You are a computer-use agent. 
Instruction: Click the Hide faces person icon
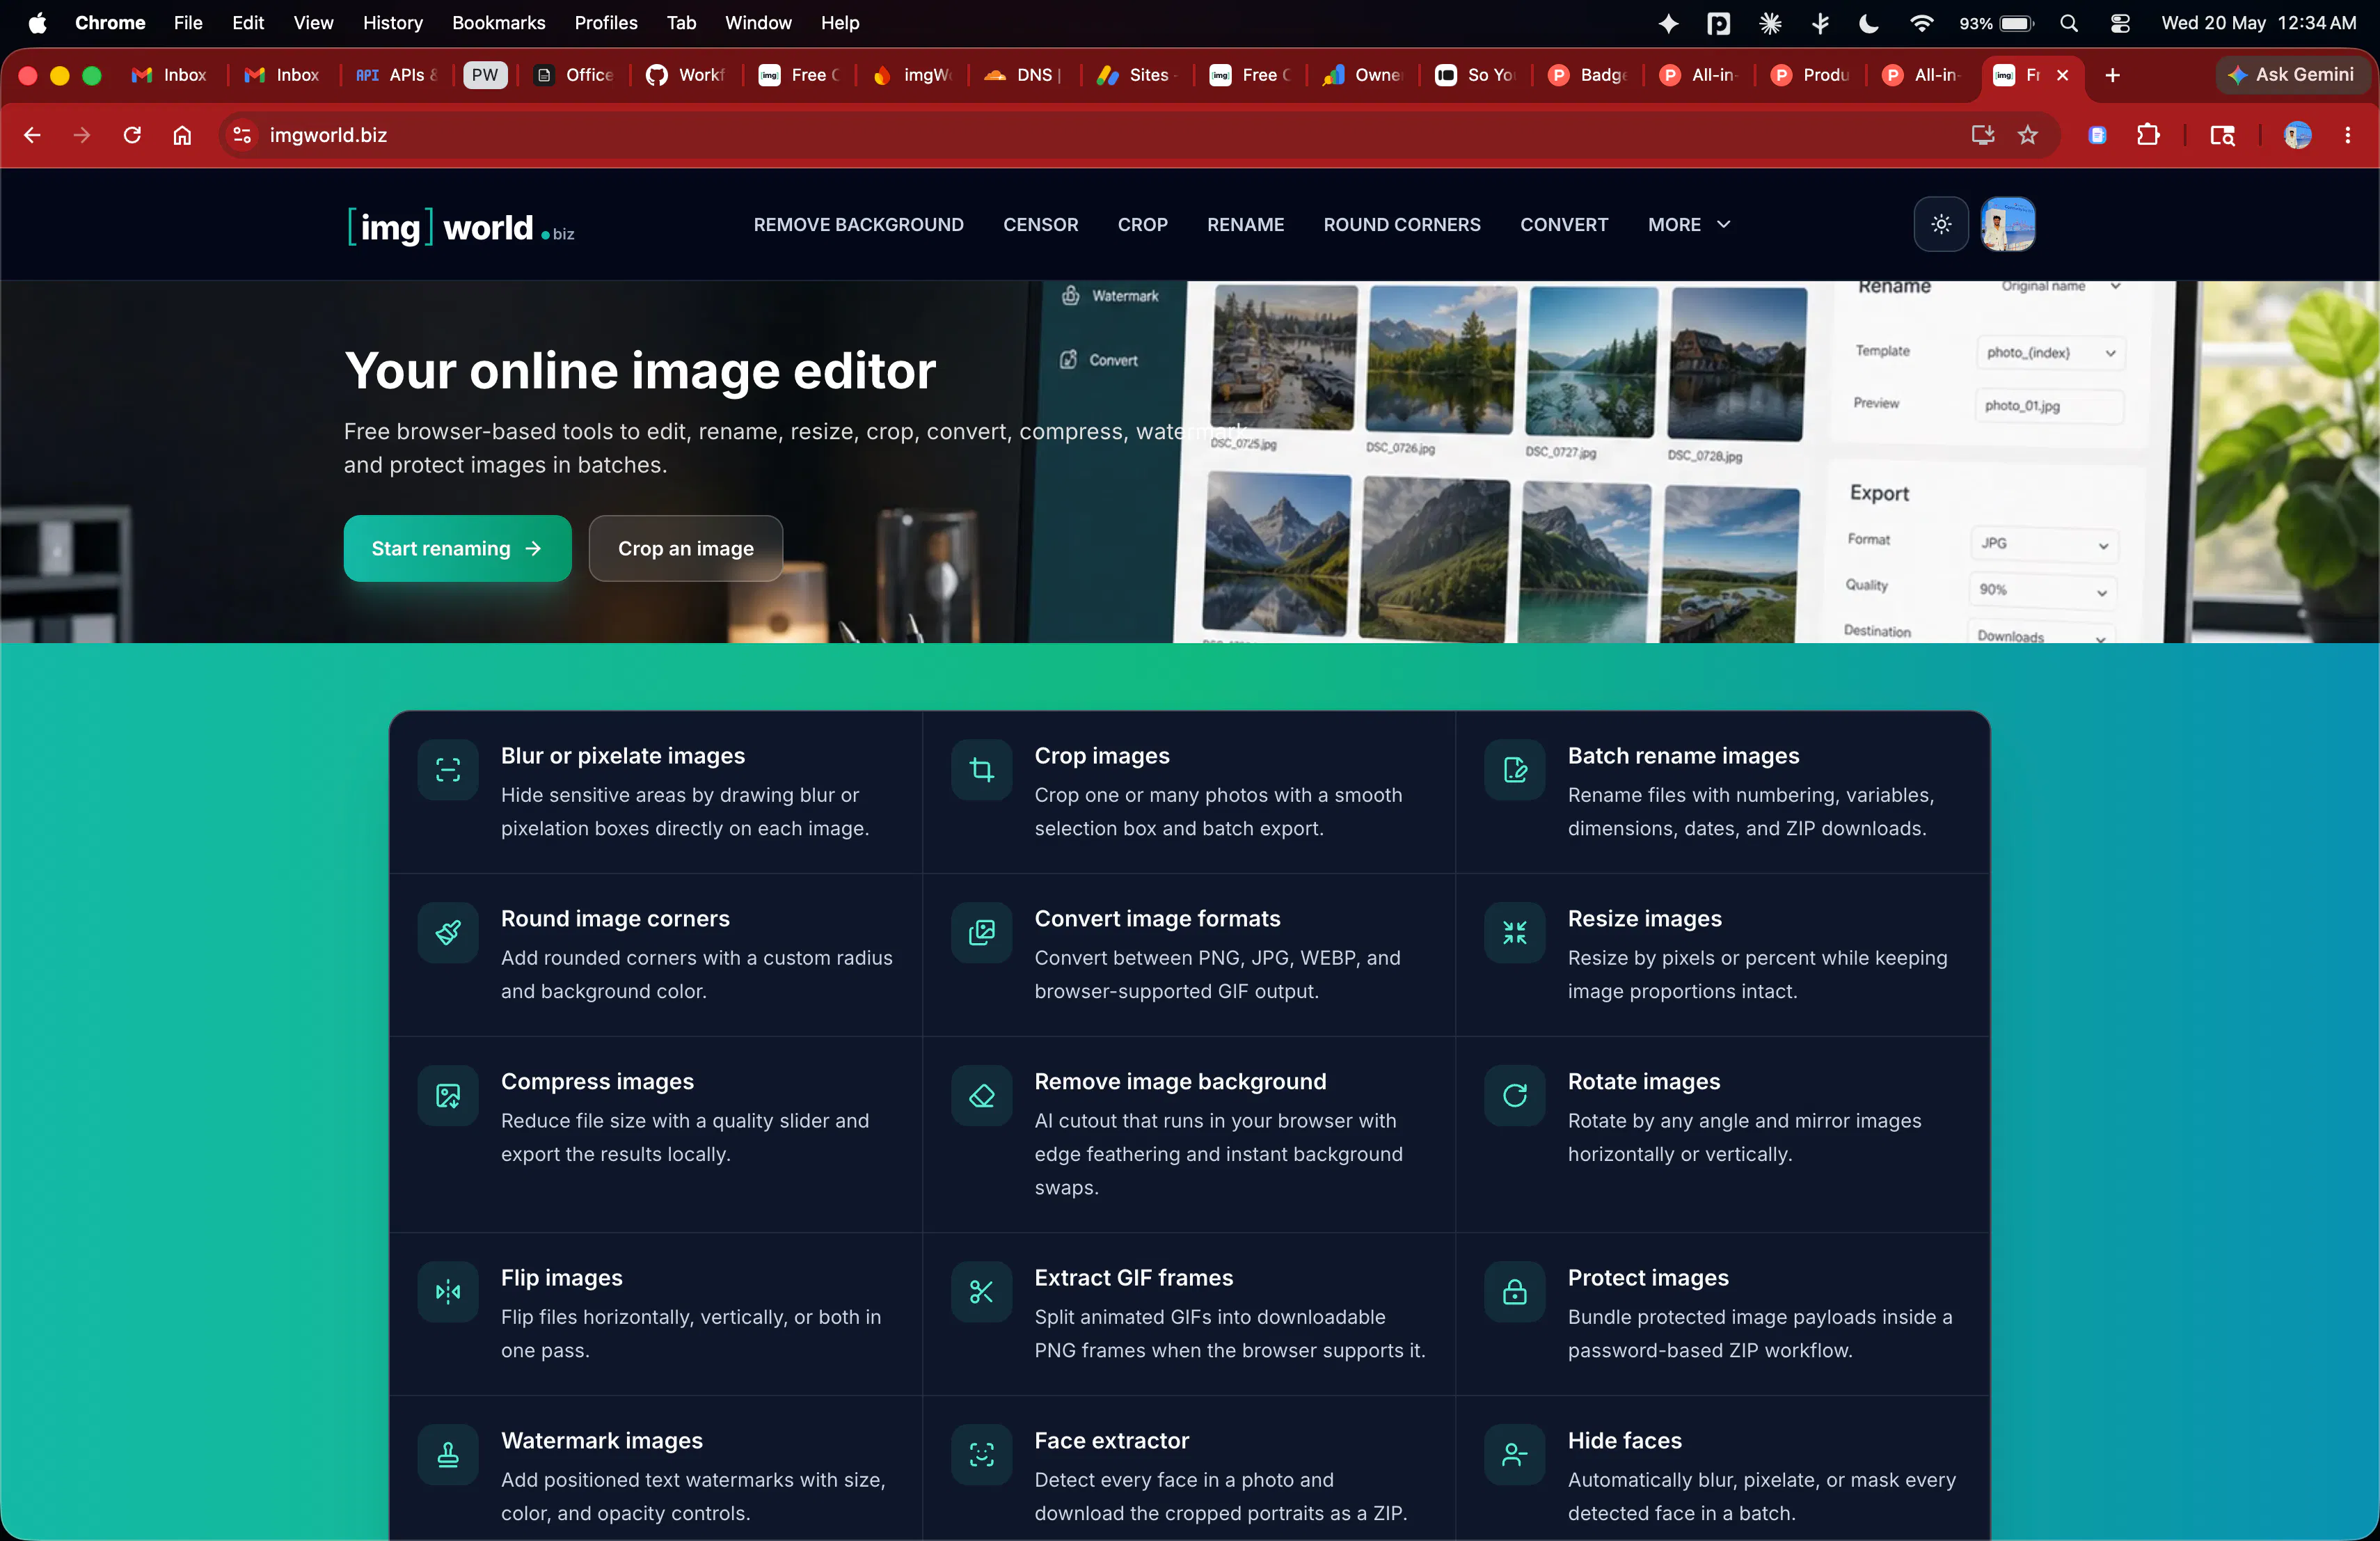1514,1454
